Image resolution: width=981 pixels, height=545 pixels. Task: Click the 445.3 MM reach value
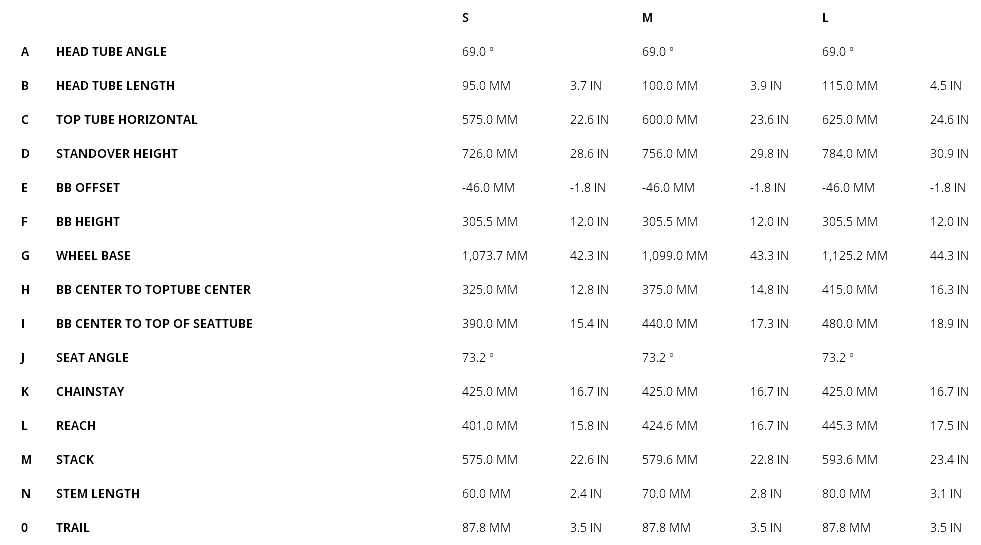850,426
